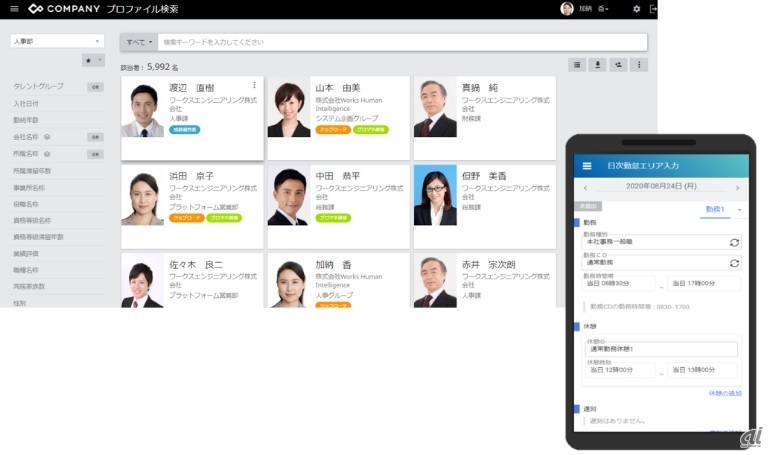Open the すべて search scope dropdown
This screenshot has height=455, width=770.
click(139, 42)
